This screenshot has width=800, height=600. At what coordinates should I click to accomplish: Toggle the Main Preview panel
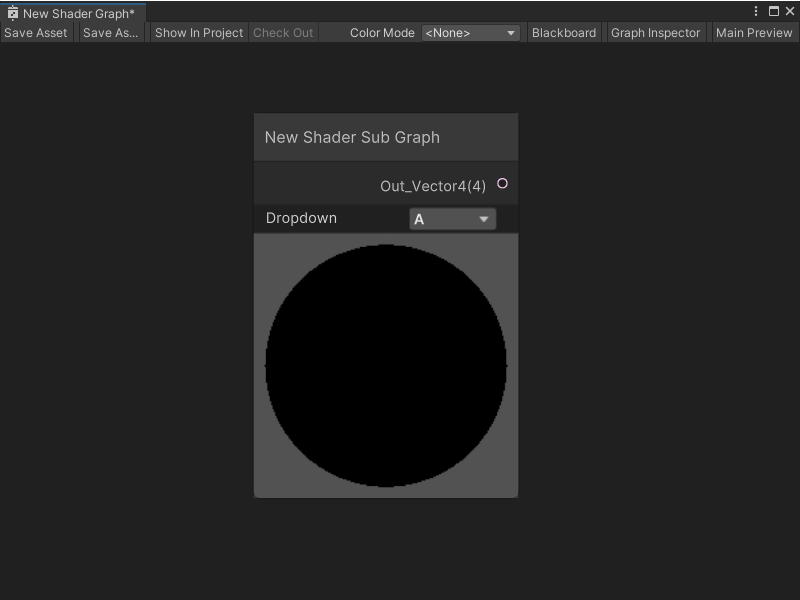pos(754,32)
